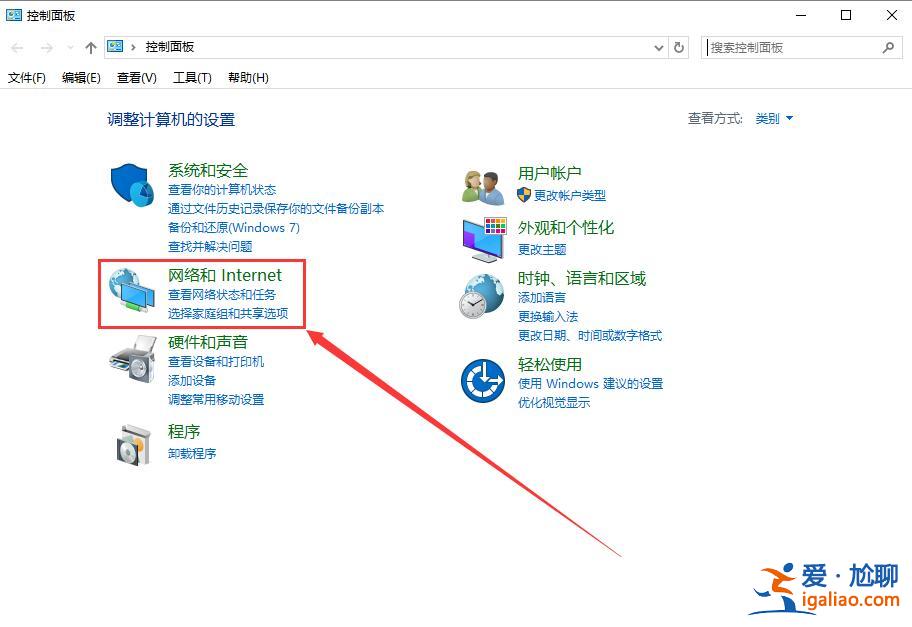Click the clock icon for 时钟、语言和区域
Screen dimensions: 912x627
(480, 297)
